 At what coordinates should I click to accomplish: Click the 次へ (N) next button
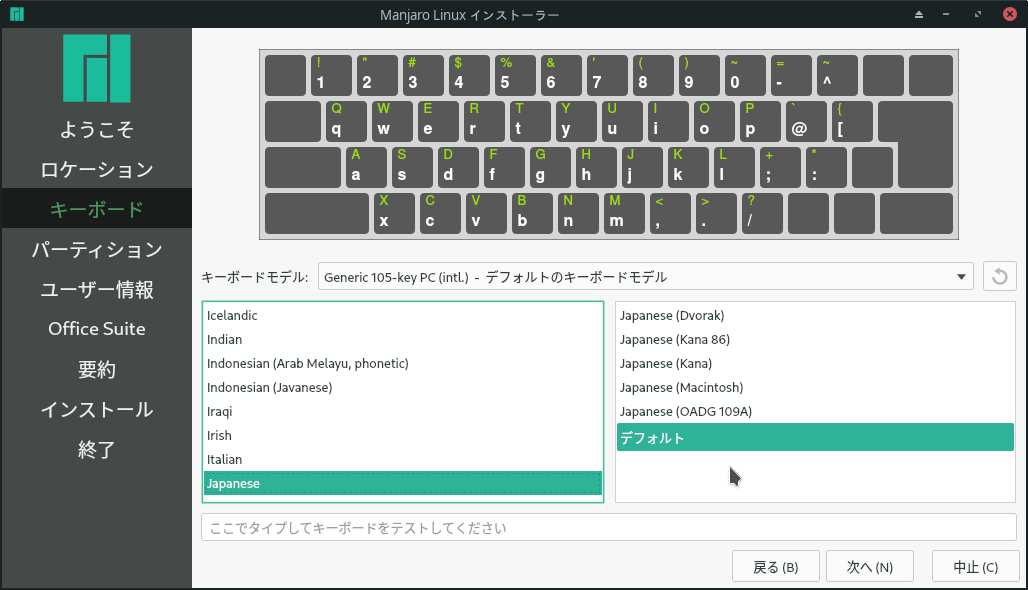(869, 566)
